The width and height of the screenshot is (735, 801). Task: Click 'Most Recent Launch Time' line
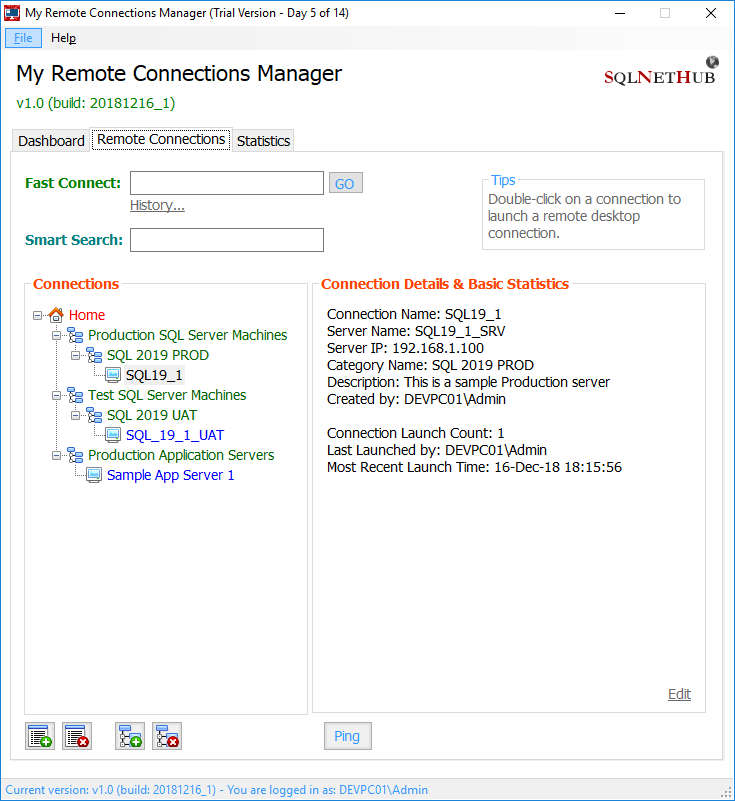pos(474,467)
